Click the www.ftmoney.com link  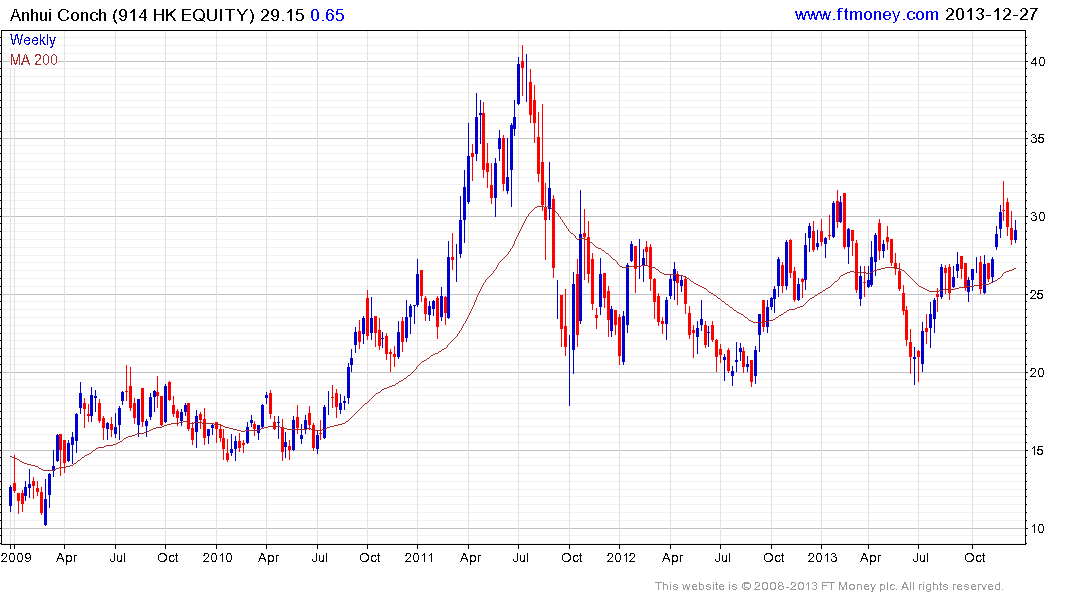pyautogui.click(x=866, y=14)
